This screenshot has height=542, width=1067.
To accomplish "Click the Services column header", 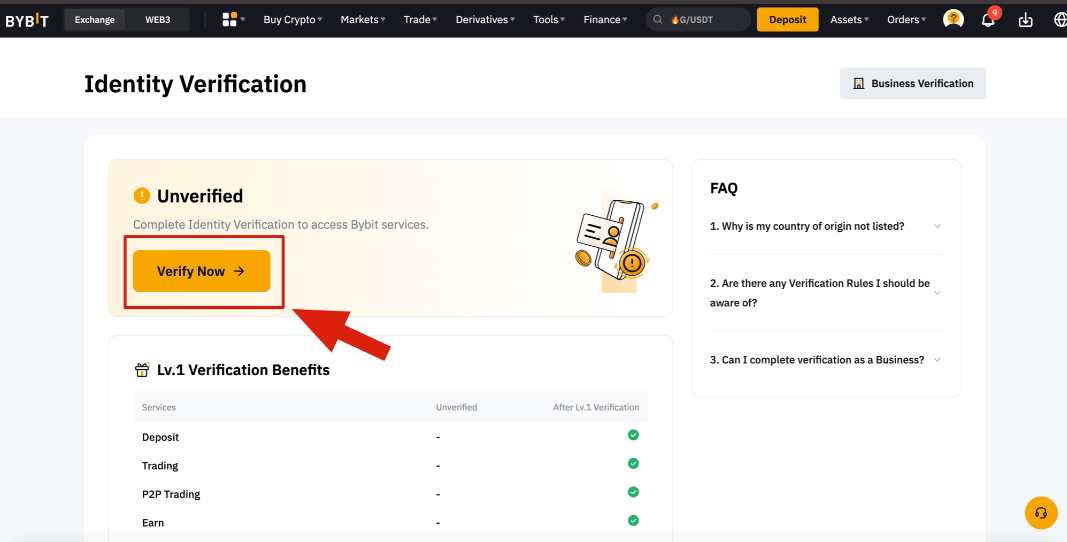I will [159, 407].
